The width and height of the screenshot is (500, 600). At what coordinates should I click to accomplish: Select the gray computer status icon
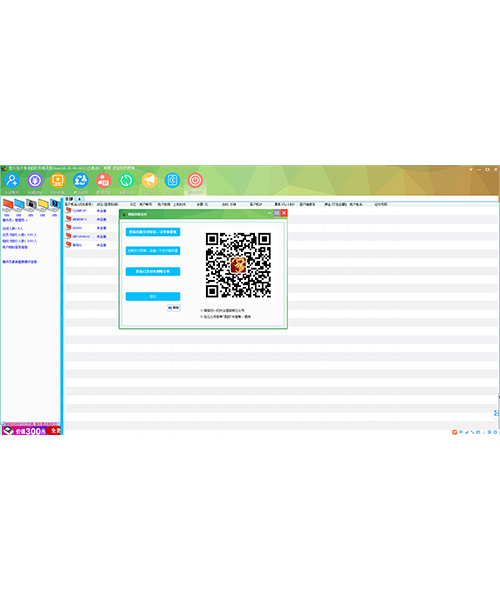(31, 205)
